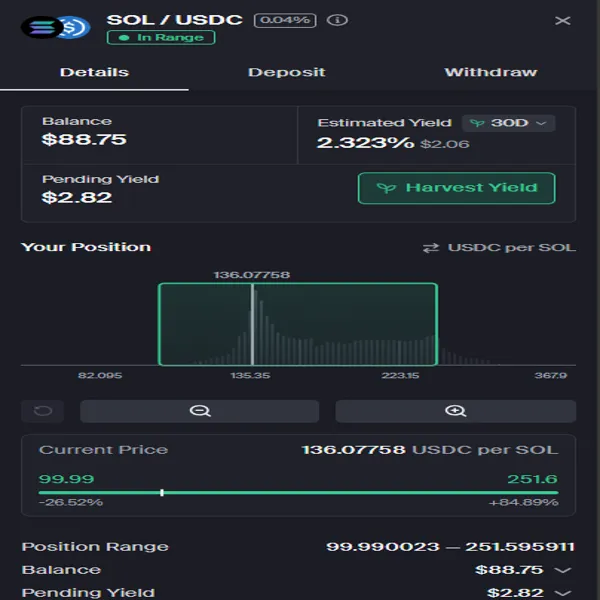Close the position panel with X
The image size is (600, 600).
tap(562, 21)
